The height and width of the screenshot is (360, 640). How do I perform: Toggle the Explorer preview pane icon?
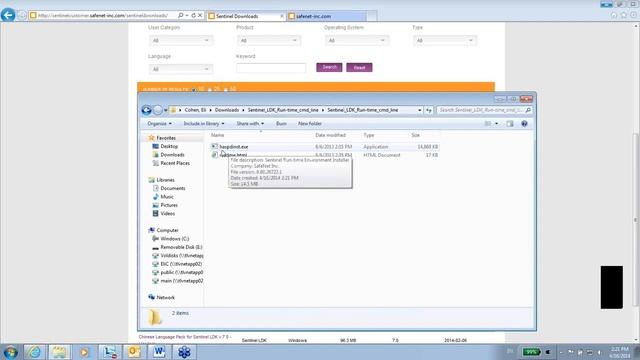[x=510, y=124]
